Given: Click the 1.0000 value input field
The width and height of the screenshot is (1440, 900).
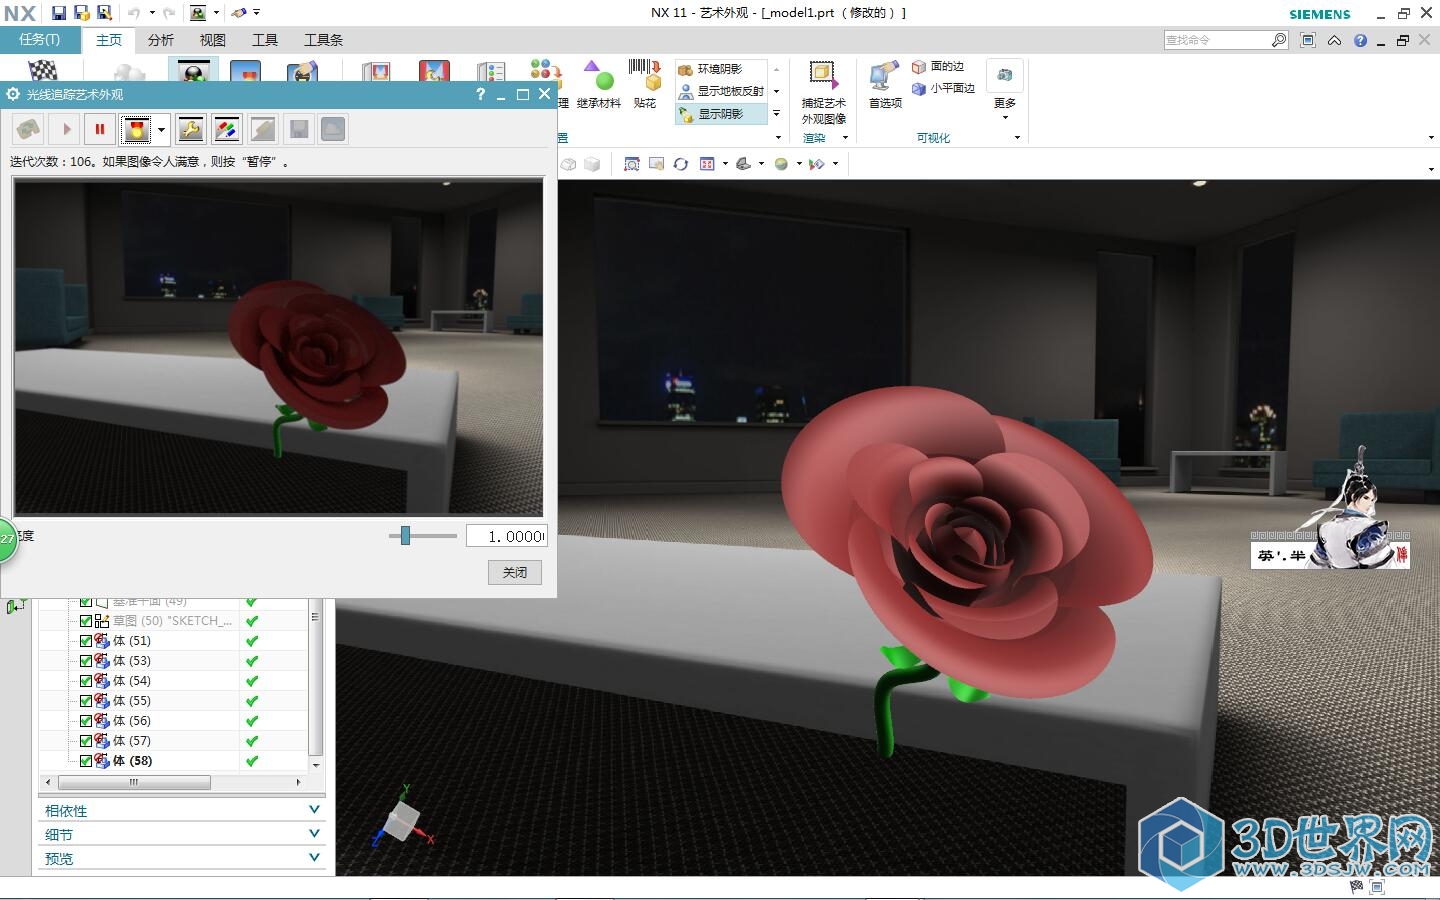Looking at the screenshot, I should pyautogui.click(x=505, y=536).
